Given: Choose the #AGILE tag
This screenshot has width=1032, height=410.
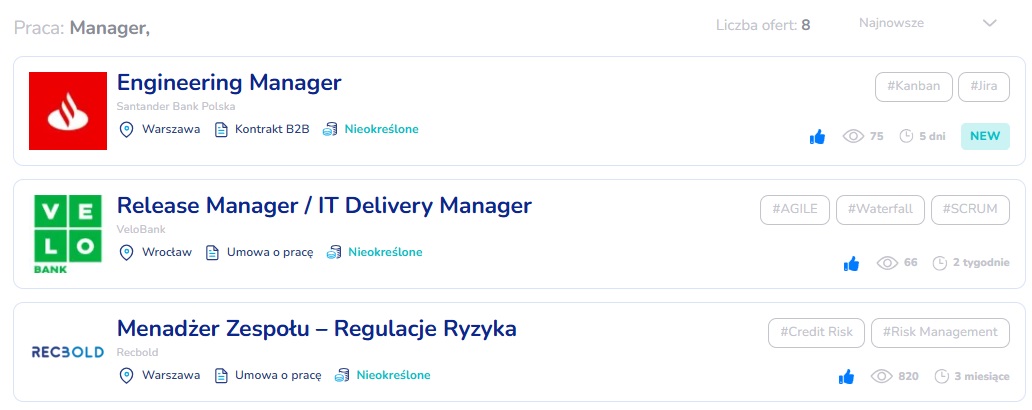Looking at the screenshot, I should tap(795, 209).
